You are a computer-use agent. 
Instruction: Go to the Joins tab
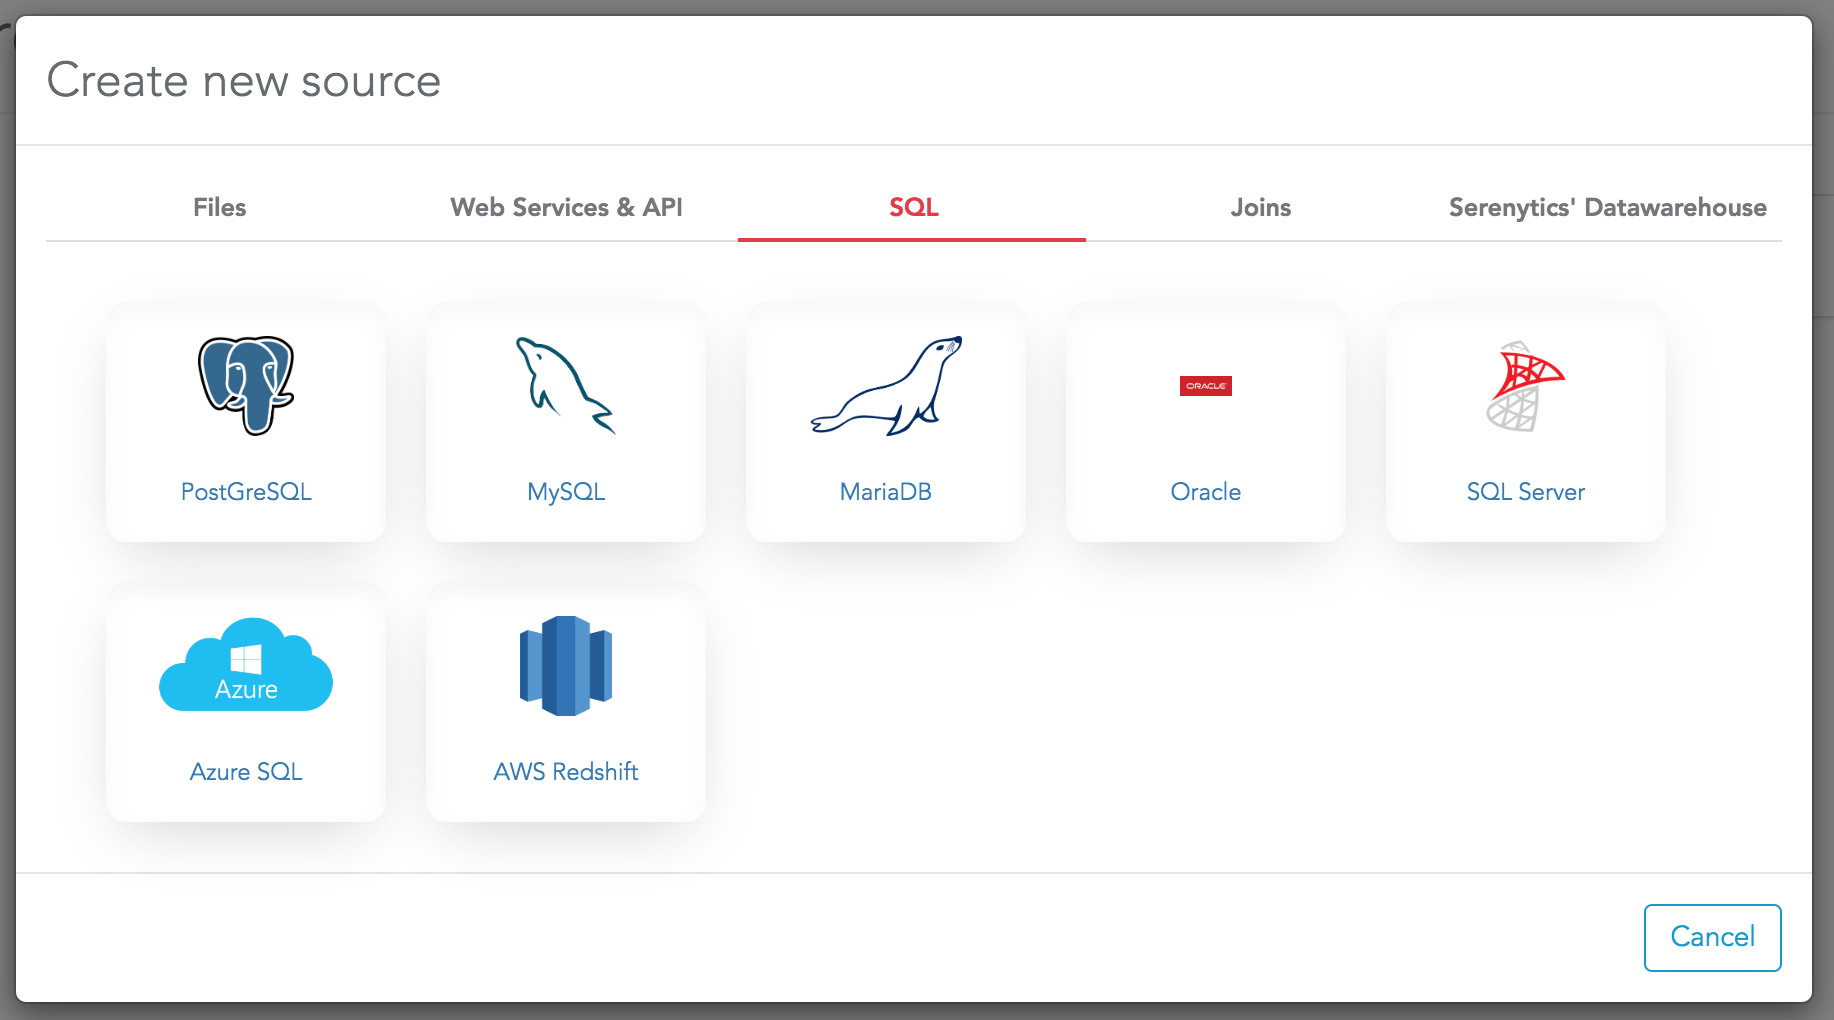[1260, 207]
